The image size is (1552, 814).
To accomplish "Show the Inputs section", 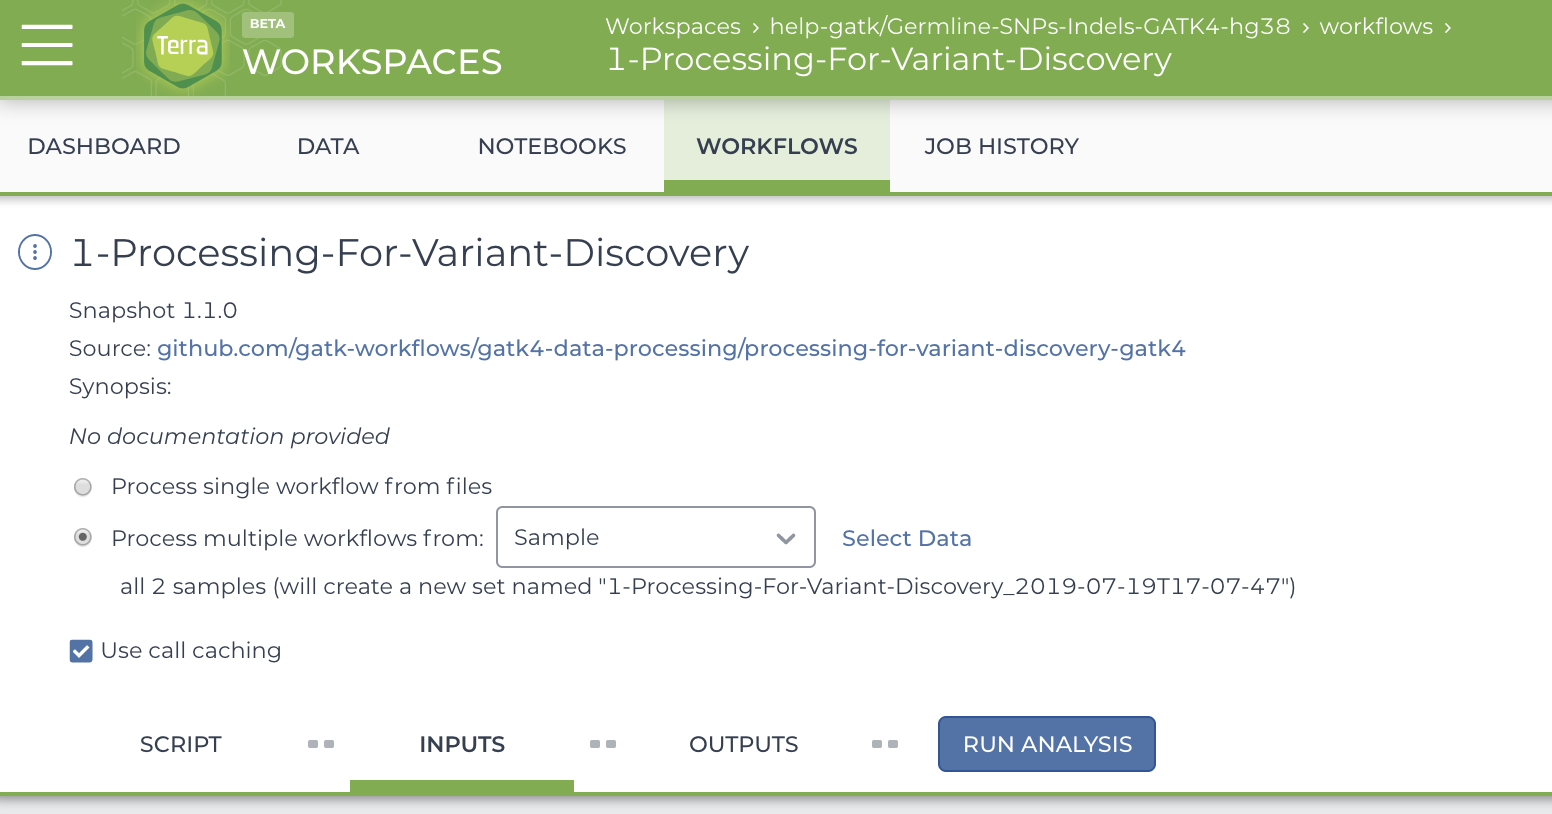I will click(x=462, y=744).
